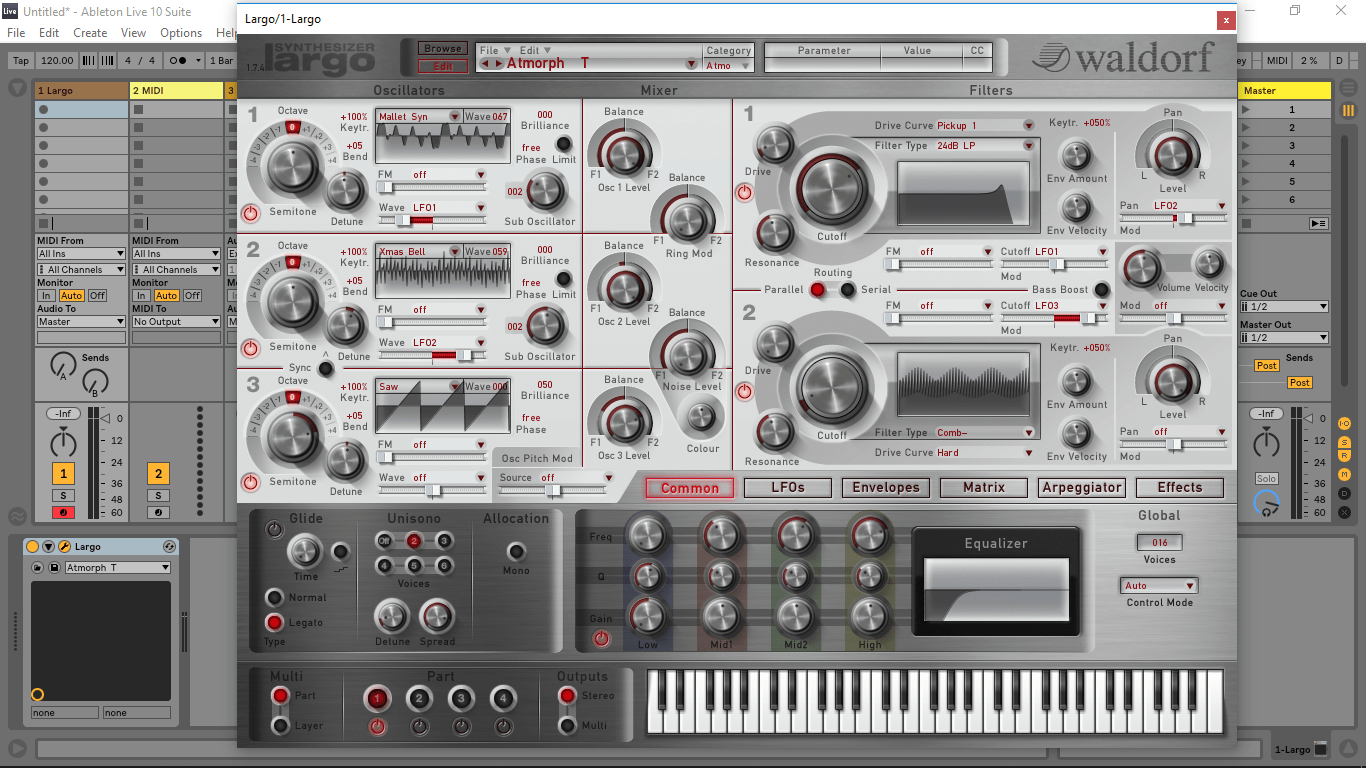Open Filter 1 Type dropdown 24dB LP
Viewport: 1366px width, 768px height.
984,145
